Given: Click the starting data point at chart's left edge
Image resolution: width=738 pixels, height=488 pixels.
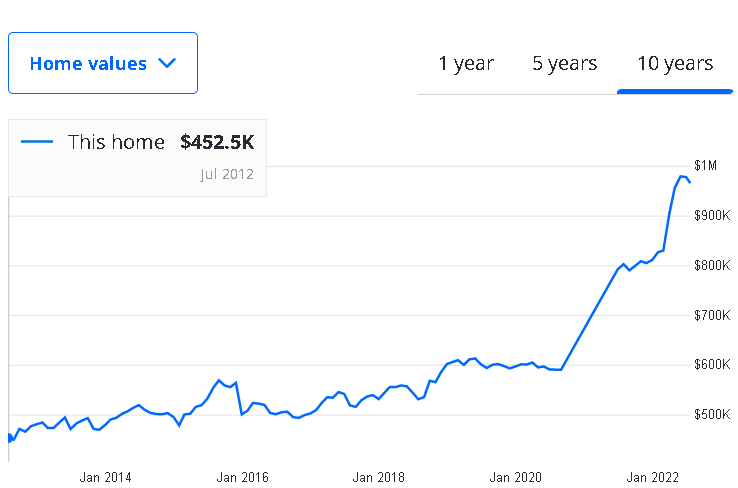Looking at the screenshot, I should [10, 438].
